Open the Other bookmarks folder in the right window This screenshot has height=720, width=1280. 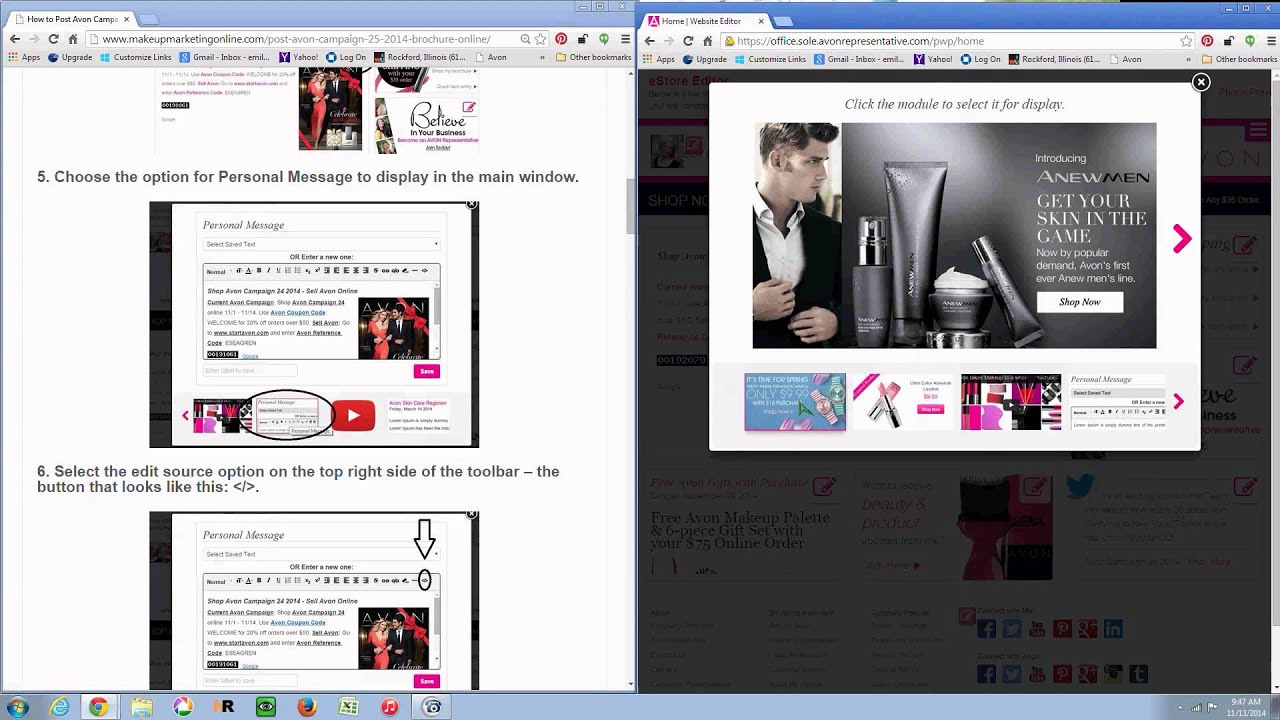[x=1239, y=59]
